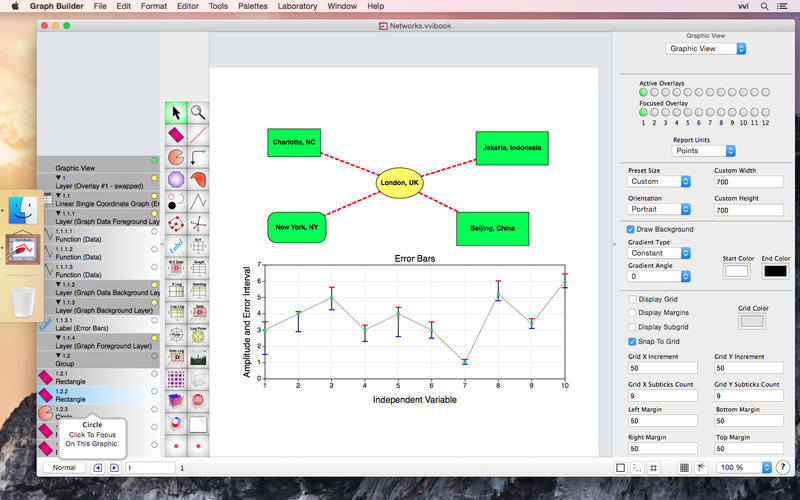Open the Orientation Portrait dropdown
The image size is (800, 500).
pos(658,211)
